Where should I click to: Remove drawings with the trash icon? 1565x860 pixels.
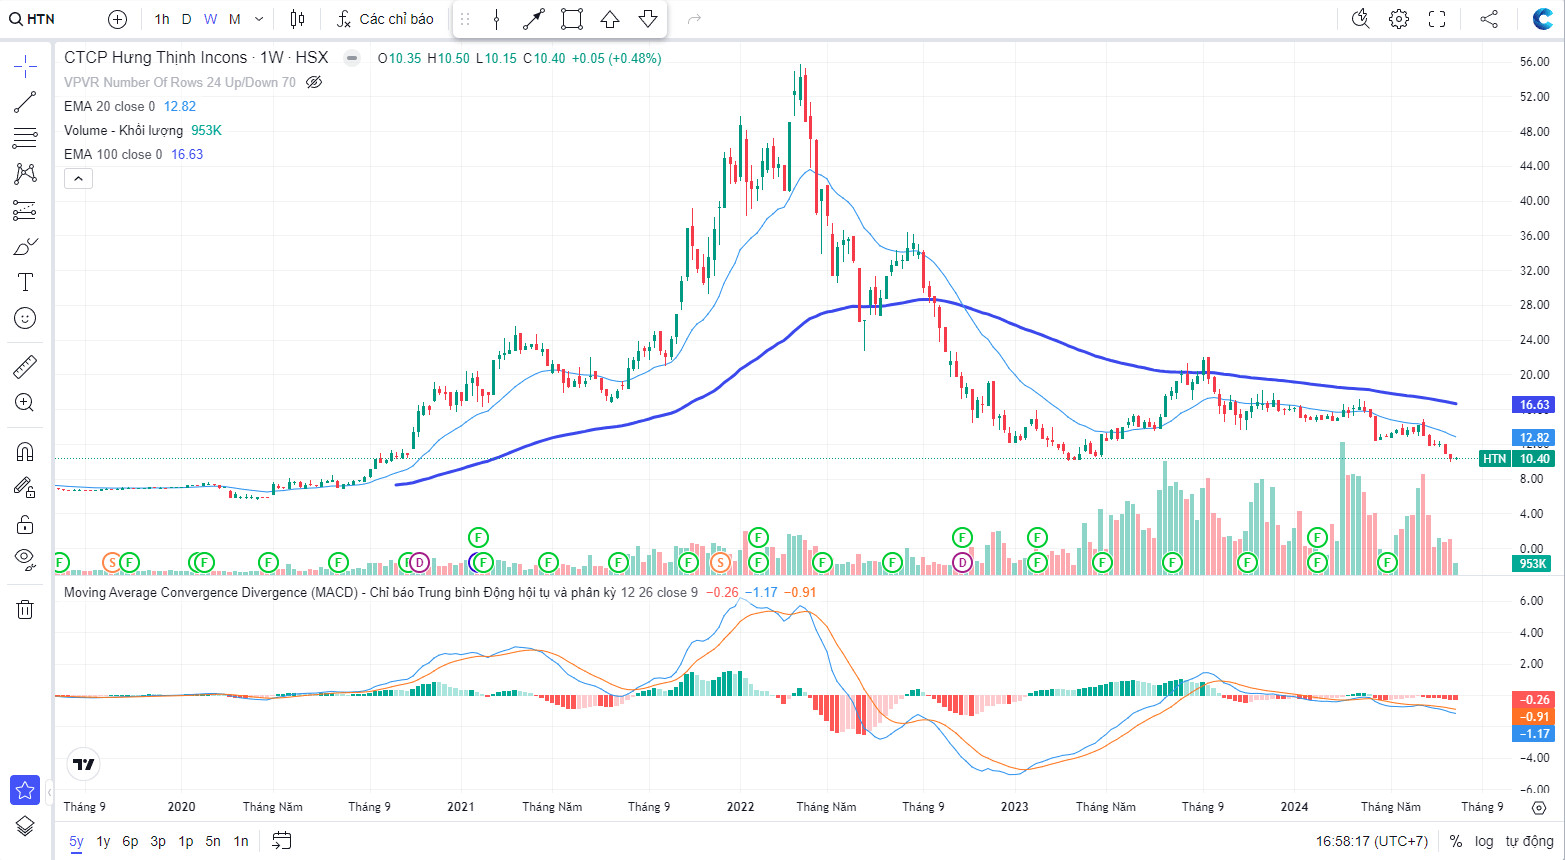[x=25, y=609]
